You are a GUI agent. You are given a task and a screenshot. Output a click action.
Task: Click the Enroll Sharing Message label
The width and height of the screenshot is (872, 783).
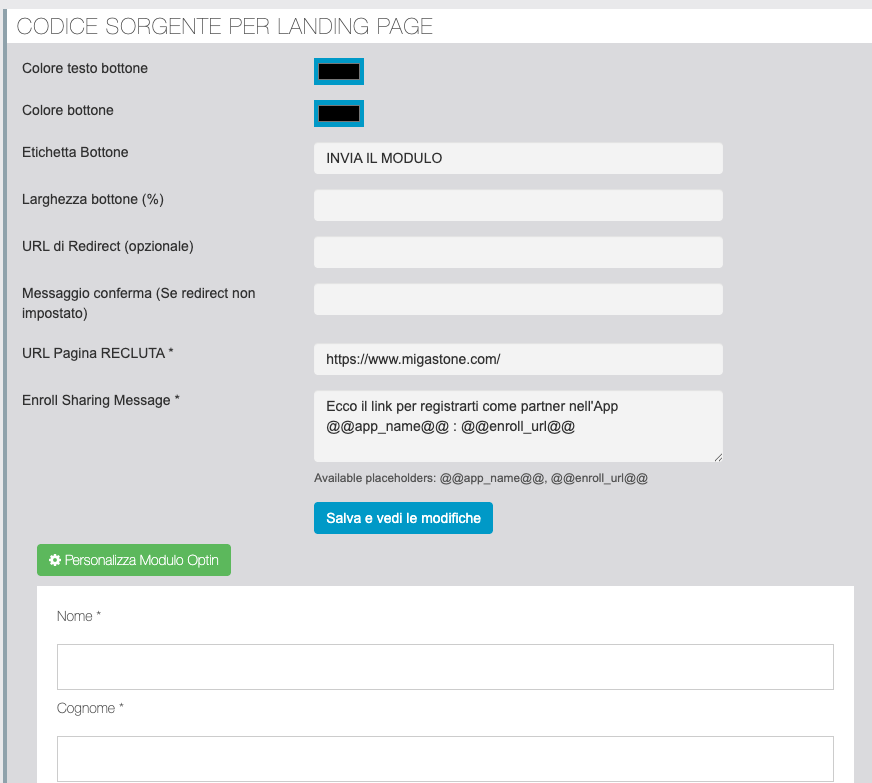pos(101,400)
